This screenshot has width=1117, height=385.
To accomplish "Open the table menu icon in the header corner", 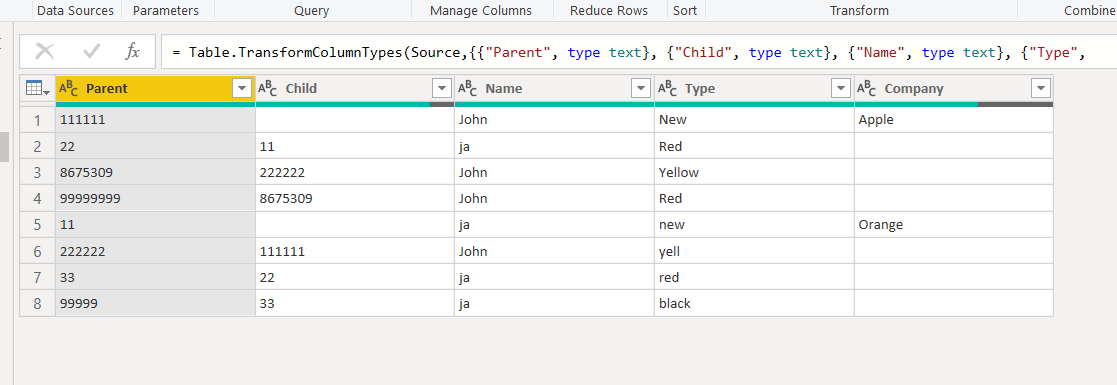I will [37, 88].
